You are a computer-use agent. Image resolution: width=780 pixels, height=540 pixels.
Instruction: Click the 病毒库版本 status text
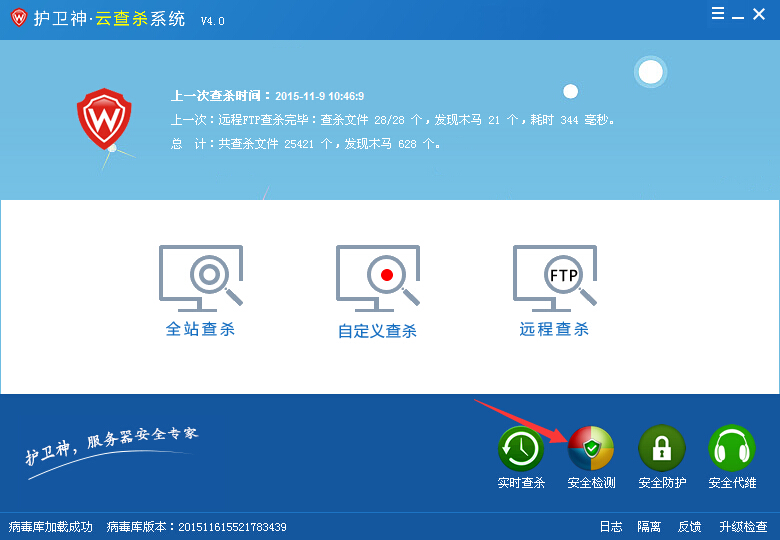[x=196, y=527]
